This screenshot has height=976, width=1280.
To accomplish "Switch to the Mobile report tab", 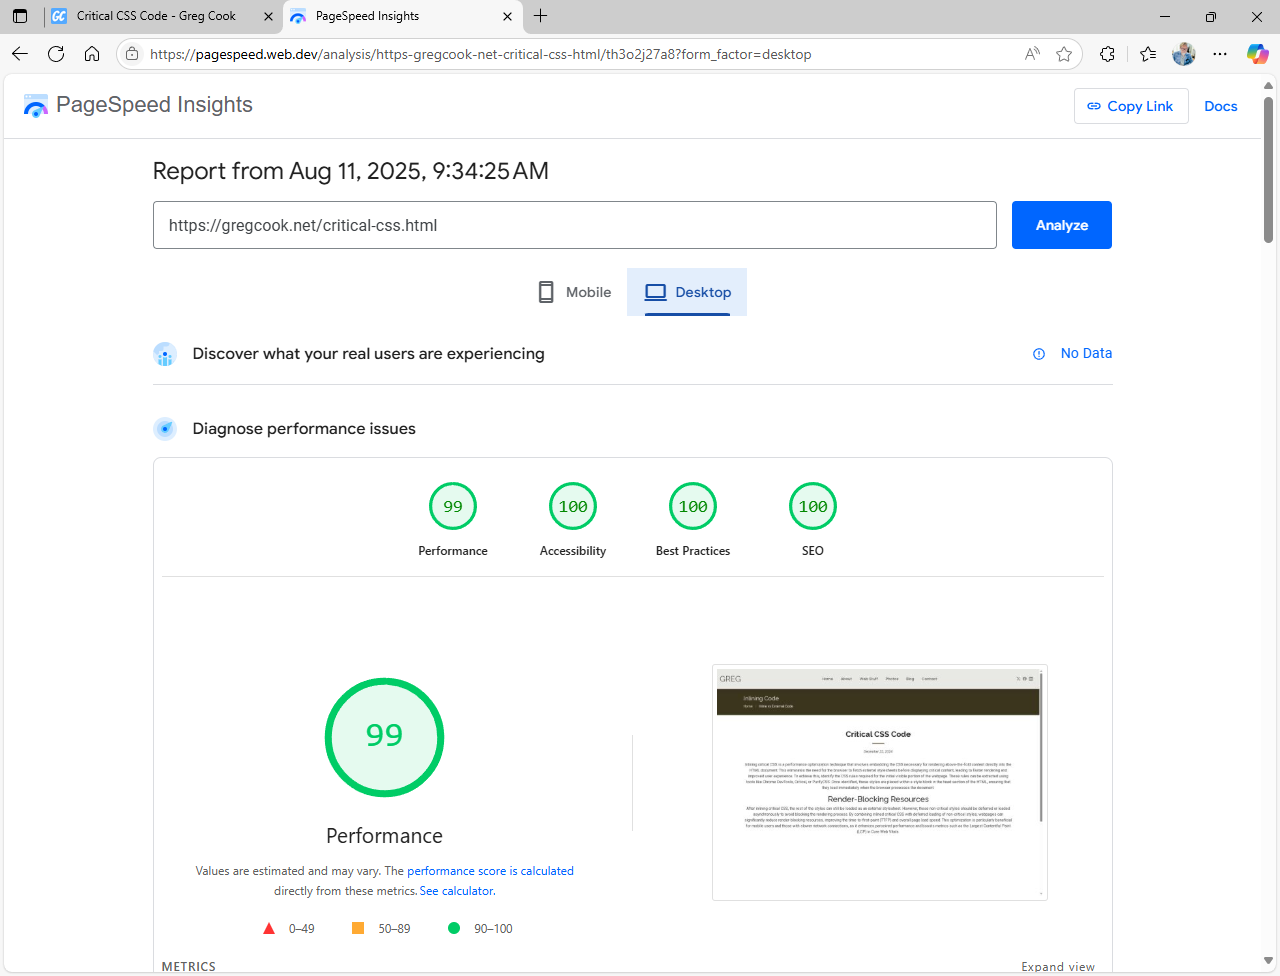I will click(x=574, y=292).
